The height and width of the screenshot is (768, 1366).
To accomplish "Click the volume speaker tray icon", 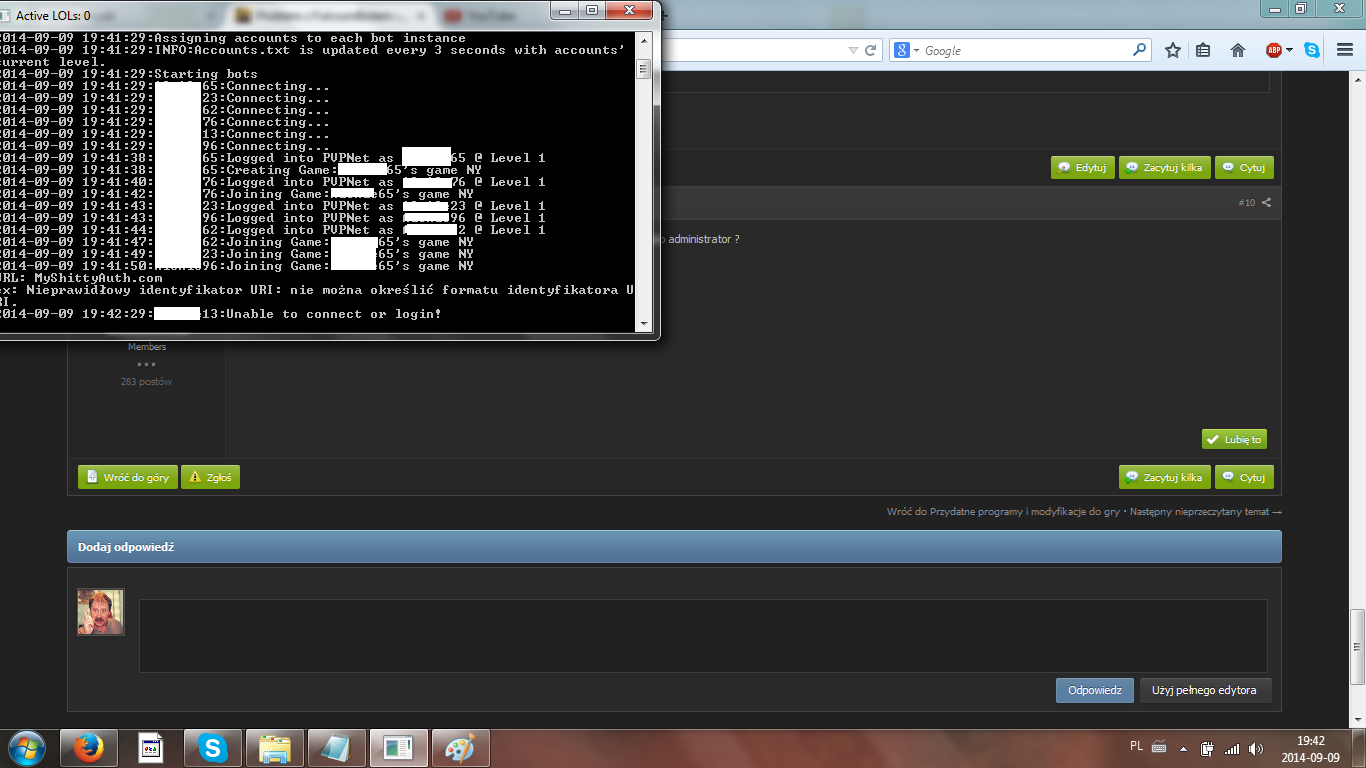I will [1256, 748].
